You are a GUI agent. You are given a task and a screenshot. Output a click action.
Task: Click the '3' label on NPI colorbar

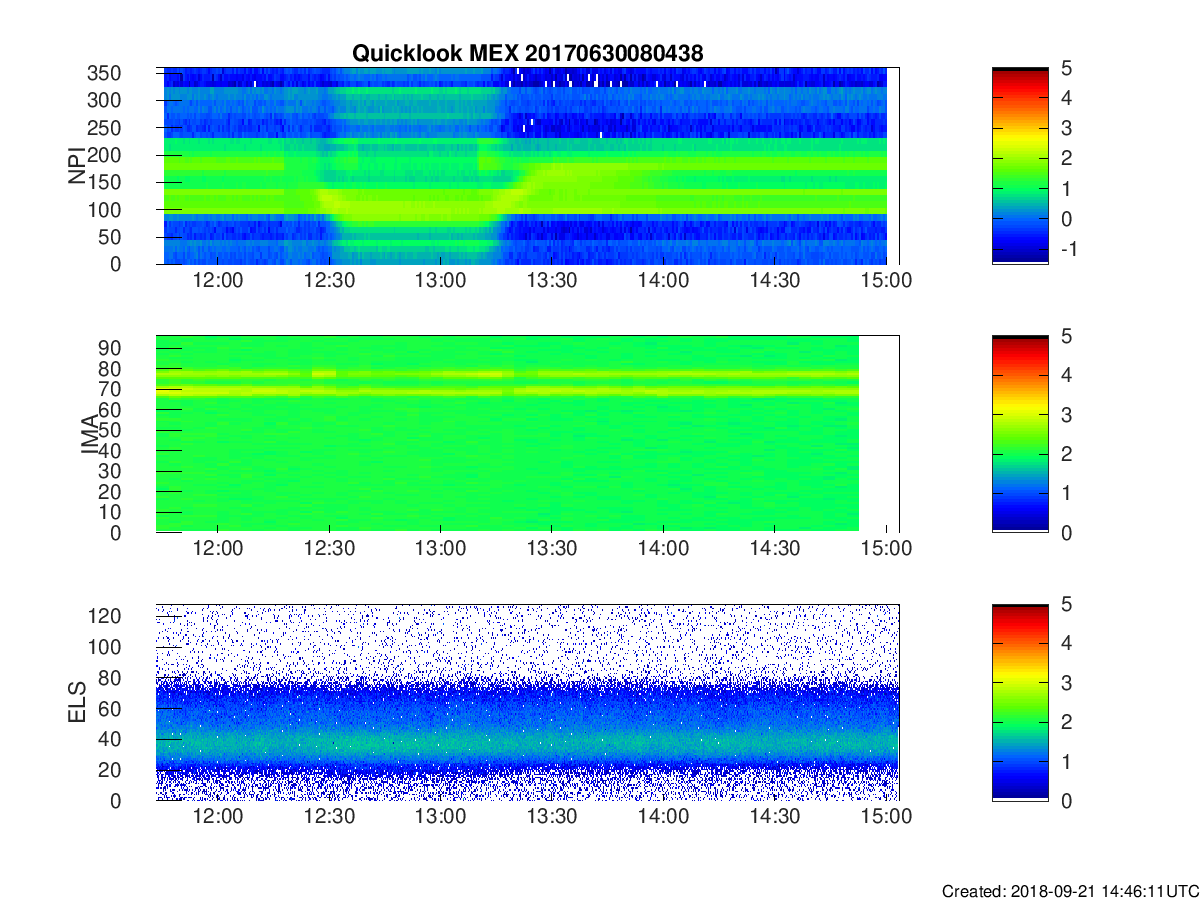[x=1065, y=128]
